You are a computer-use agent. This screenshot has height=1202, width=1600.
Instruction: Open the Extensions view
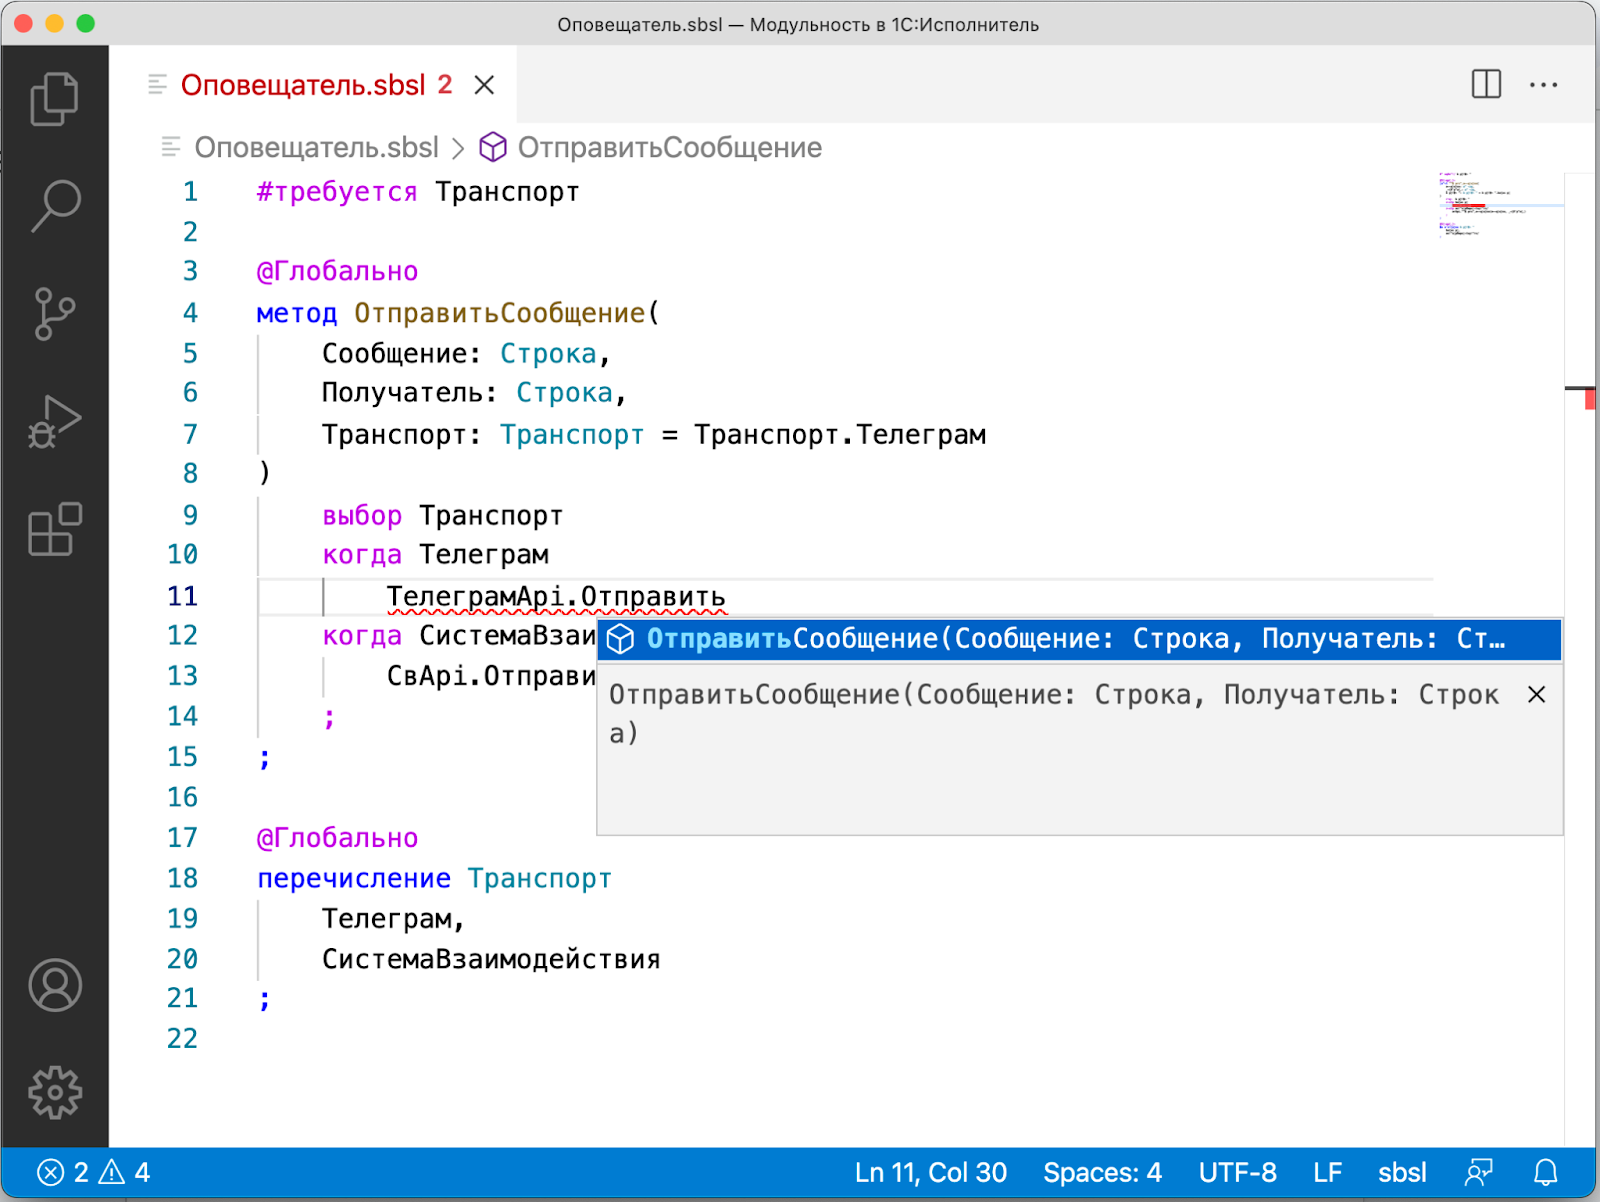[54, 530]
